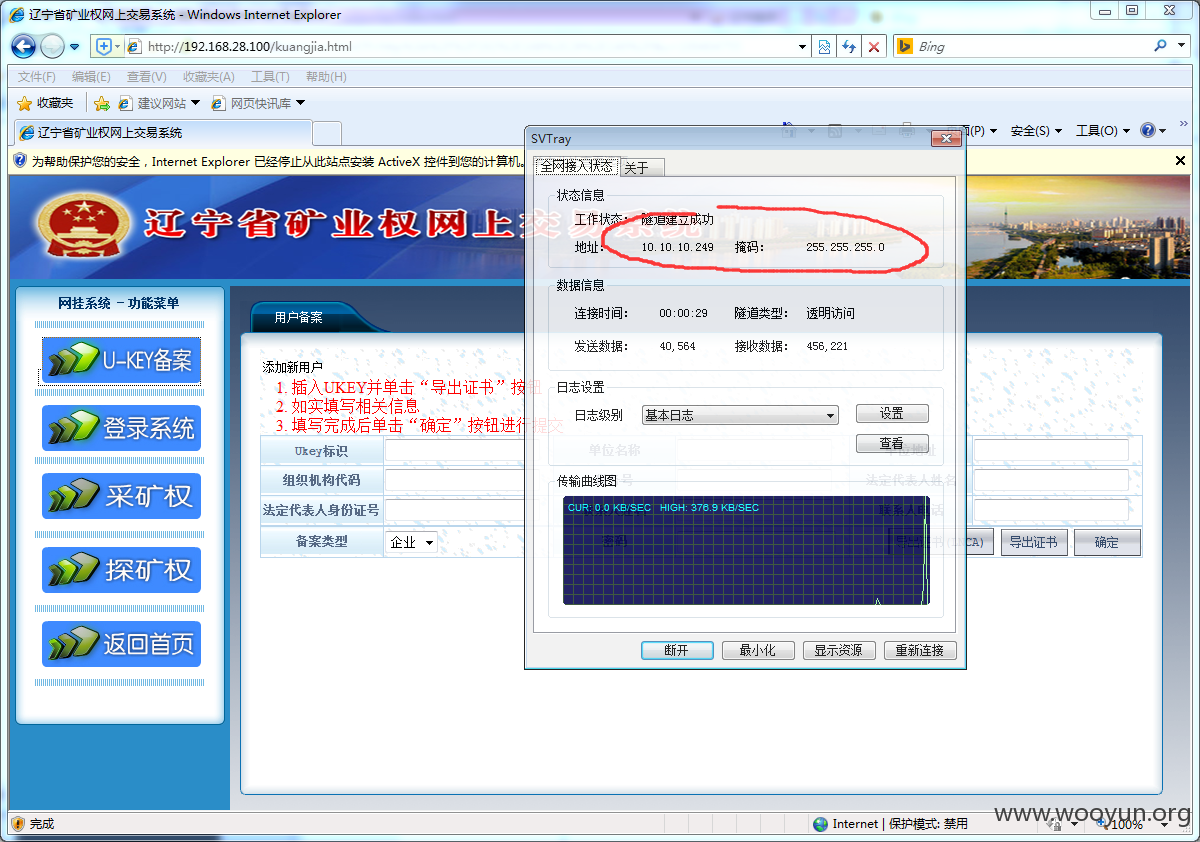Open the 采矿权 sidebar item
The width and height of the screenshot is (1200, 842).
point(121,496)
